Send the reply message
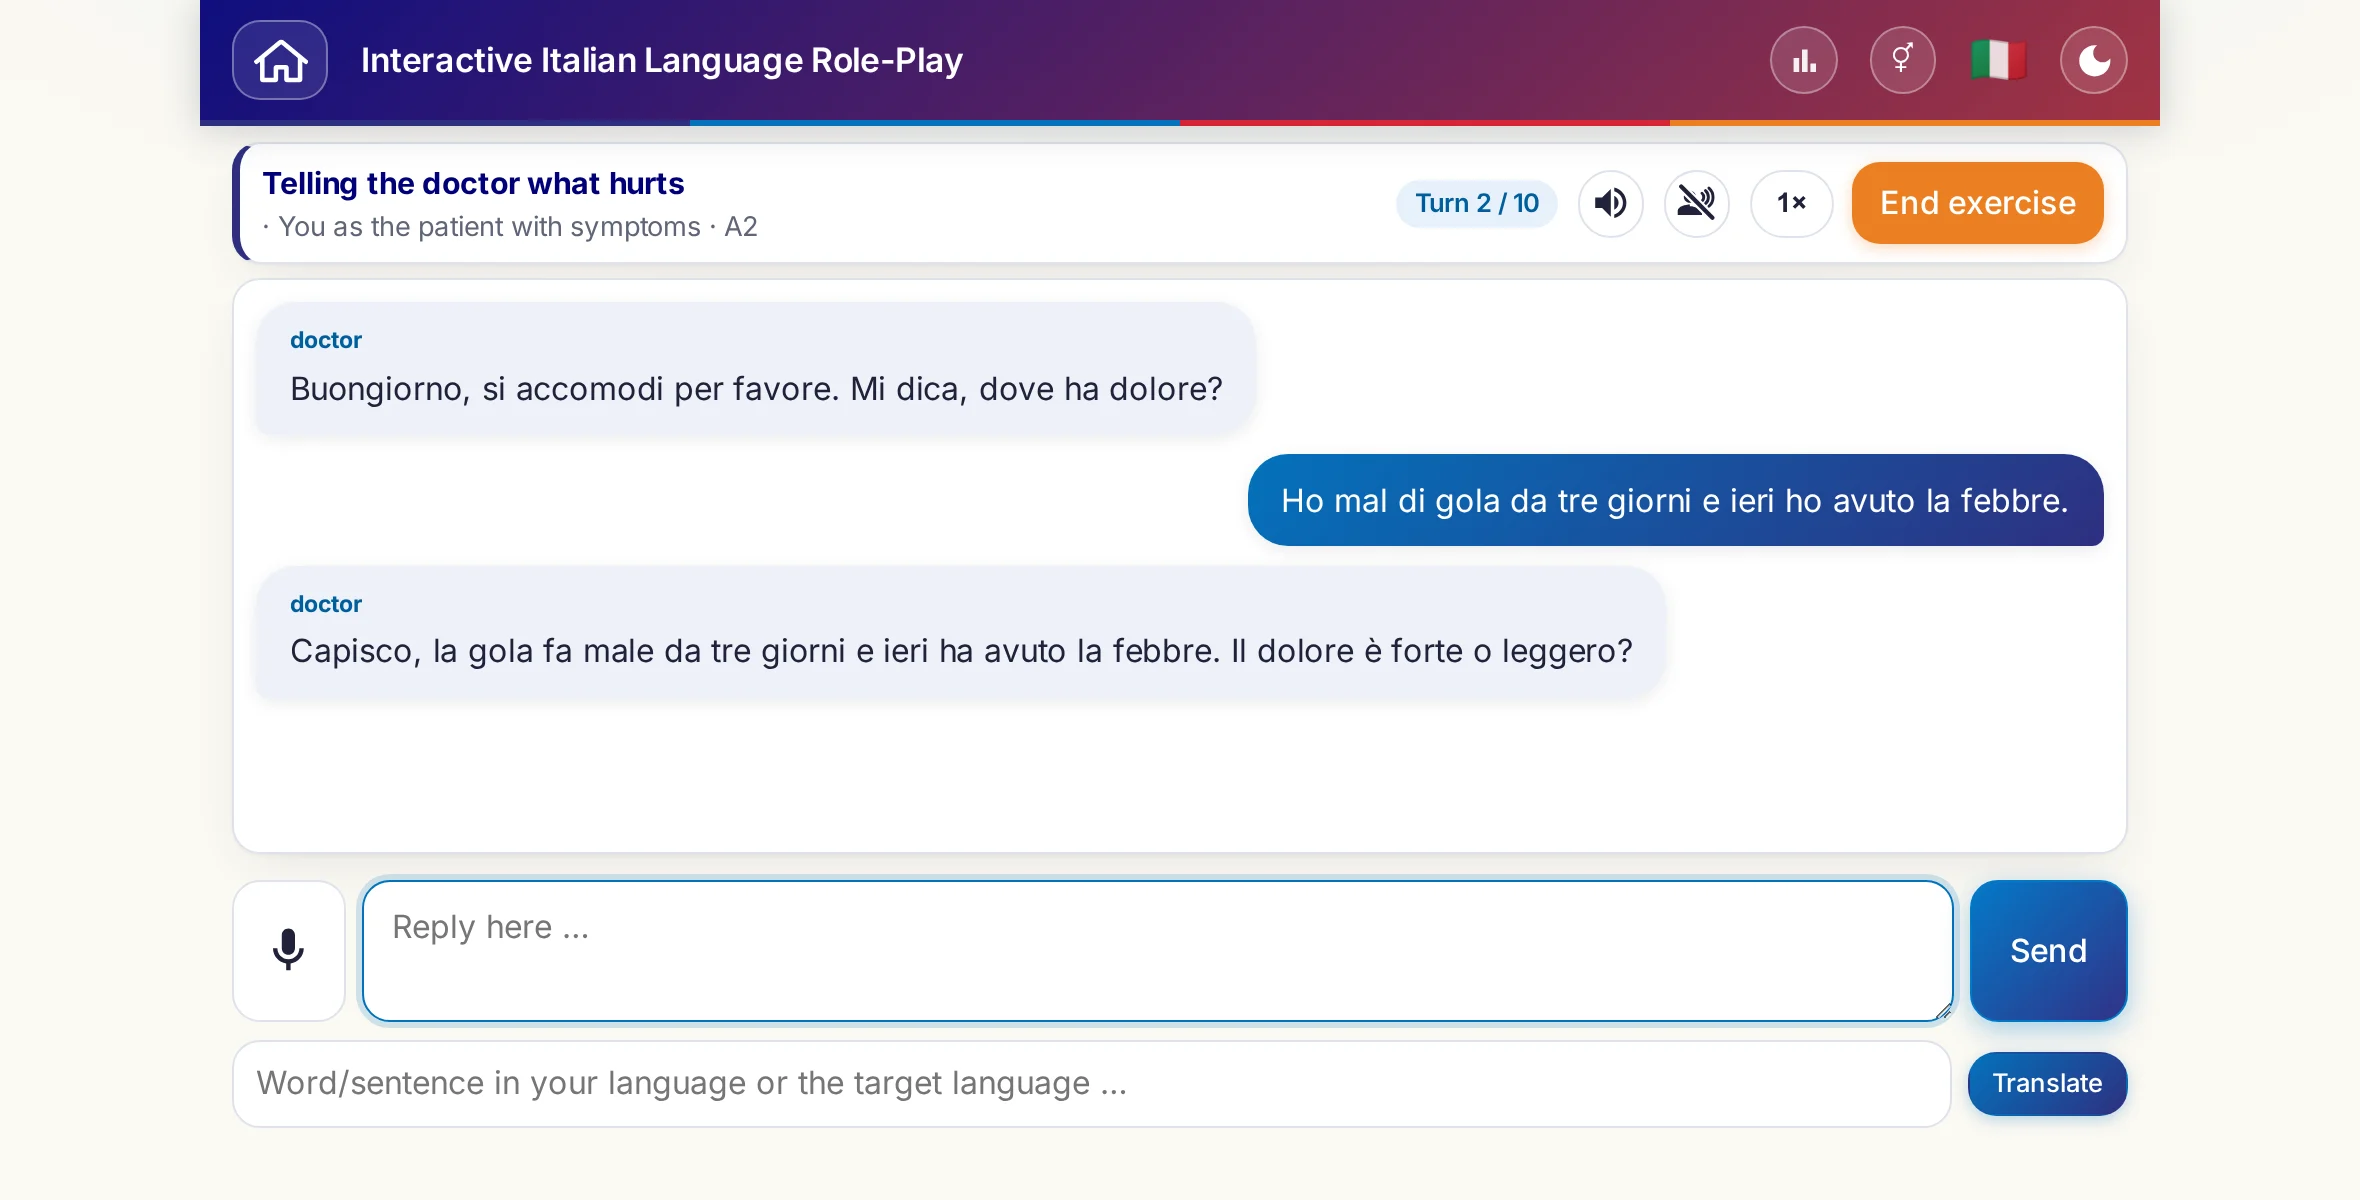Viewport: 2360px width, 1200px height. click(x=2048, y=950)
